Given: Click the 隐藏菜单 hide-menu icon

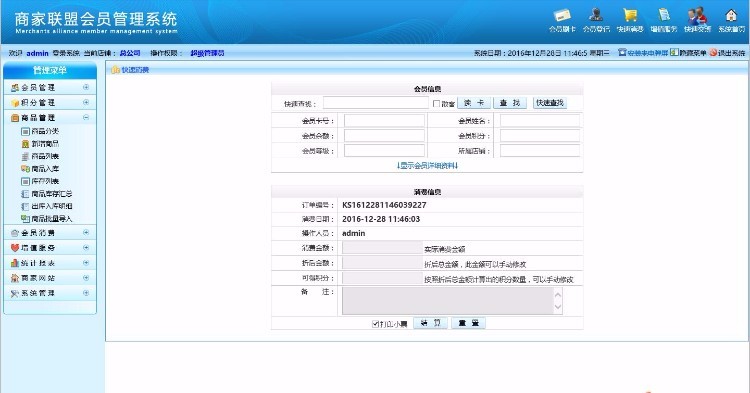Looking at the screenshot, I should 674,53.
